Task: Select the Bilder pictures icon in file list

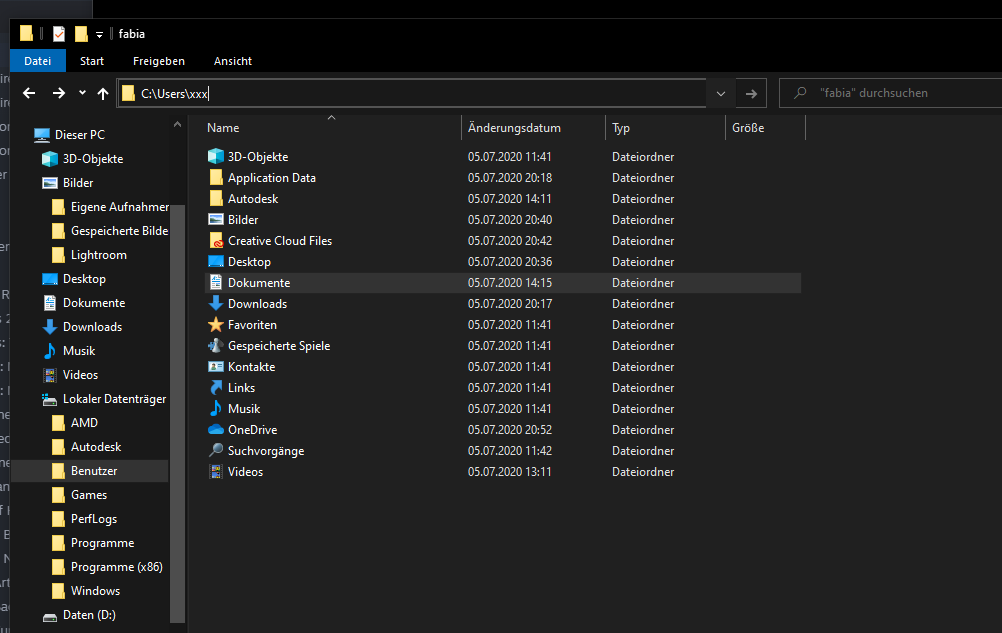Action: click(x=216, y=219)
